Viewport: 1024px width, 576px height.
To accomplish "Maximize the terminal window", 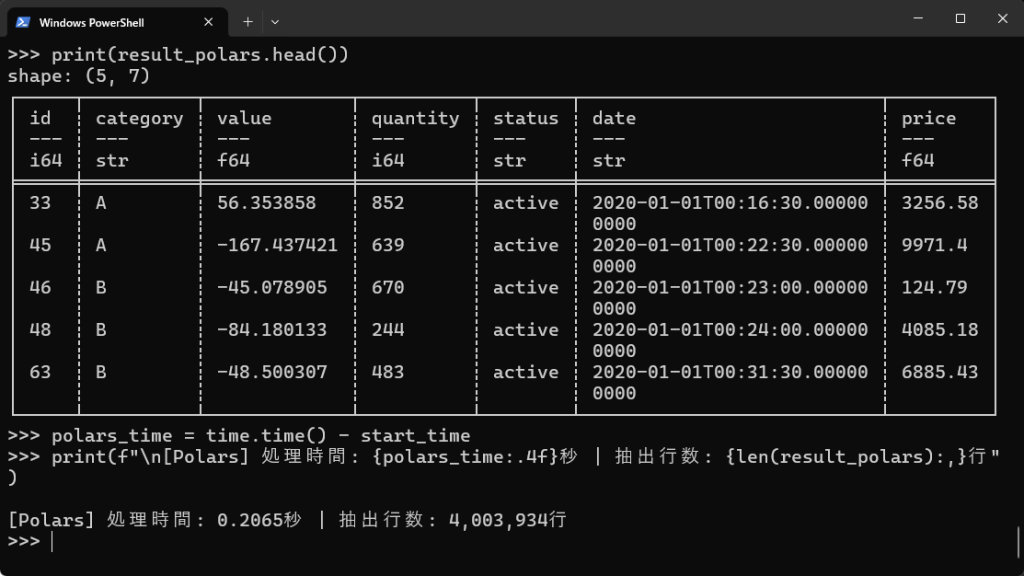I will pos(960,18).
